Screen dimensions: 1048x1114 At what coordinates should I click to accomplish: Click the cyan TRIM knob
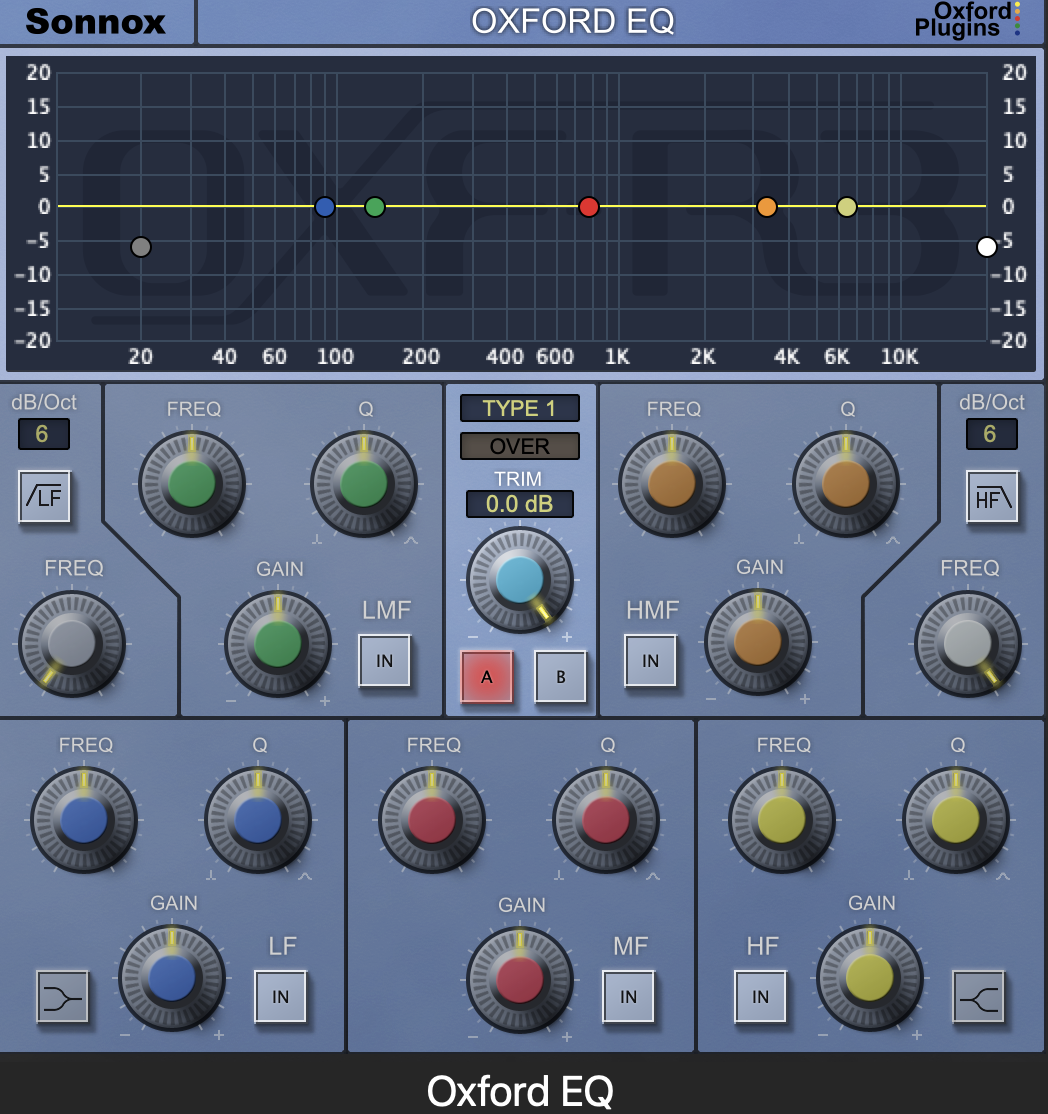(x=519, y=580)
